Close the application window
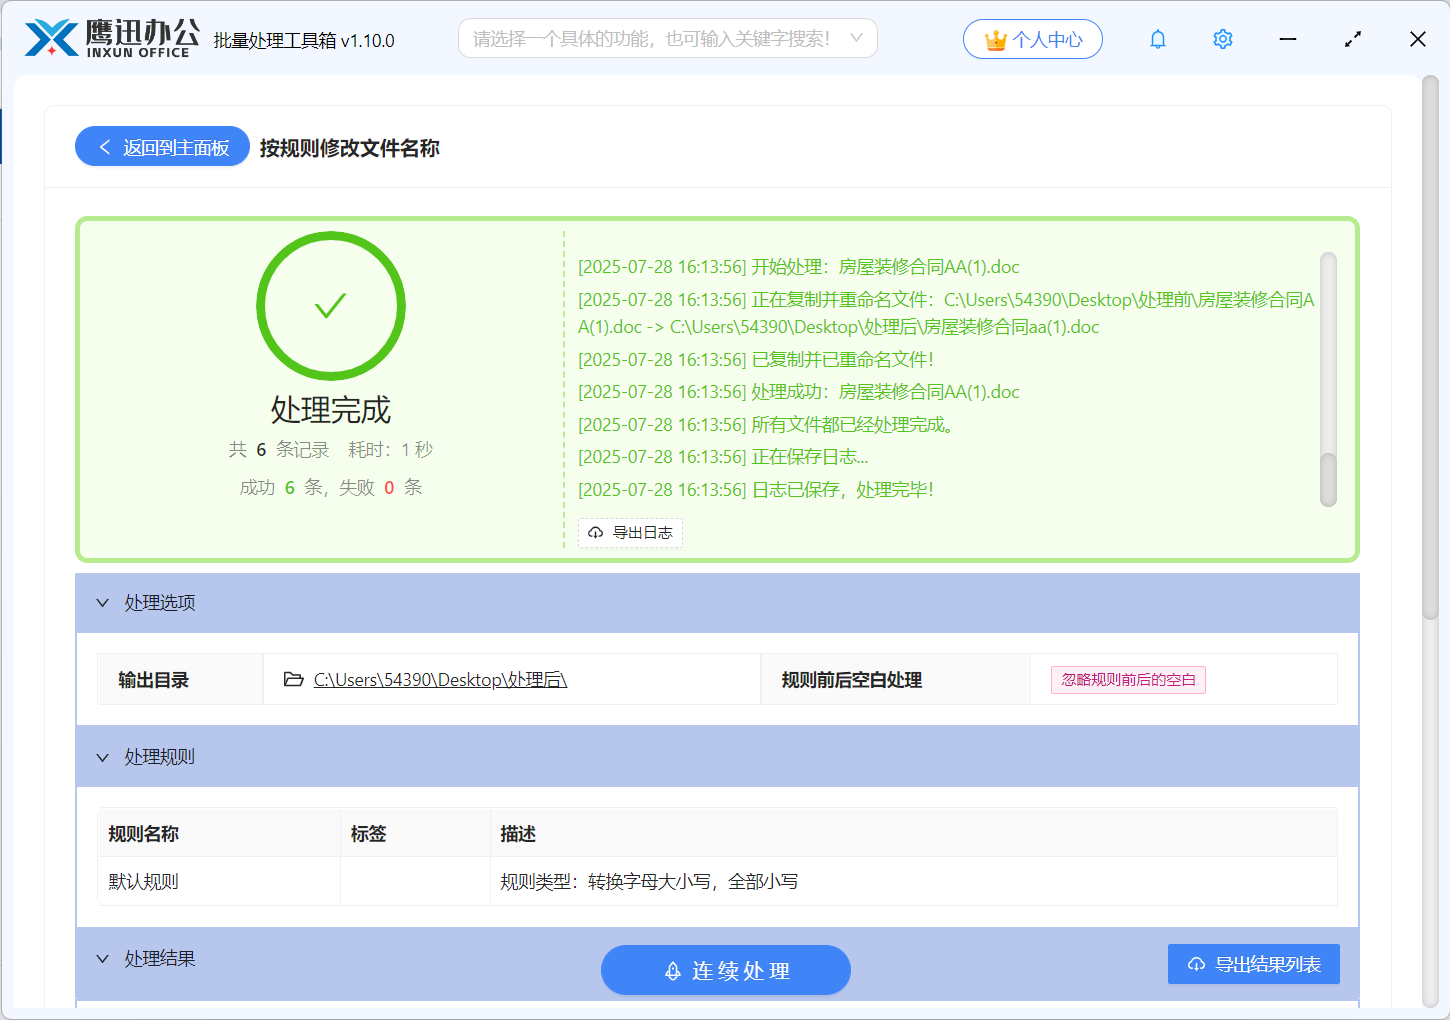1450x1020 pixels. click(x=1418, y=39)
